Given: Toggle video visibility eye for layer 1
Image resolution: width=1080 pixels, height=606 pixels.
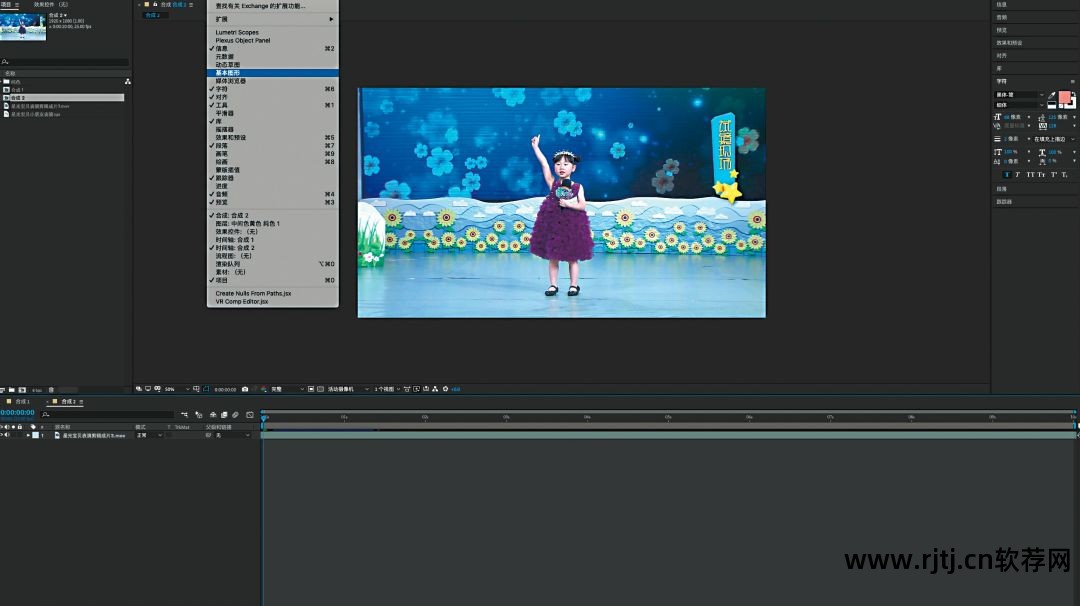Looking at the screenshot, I should pos(3,436).
